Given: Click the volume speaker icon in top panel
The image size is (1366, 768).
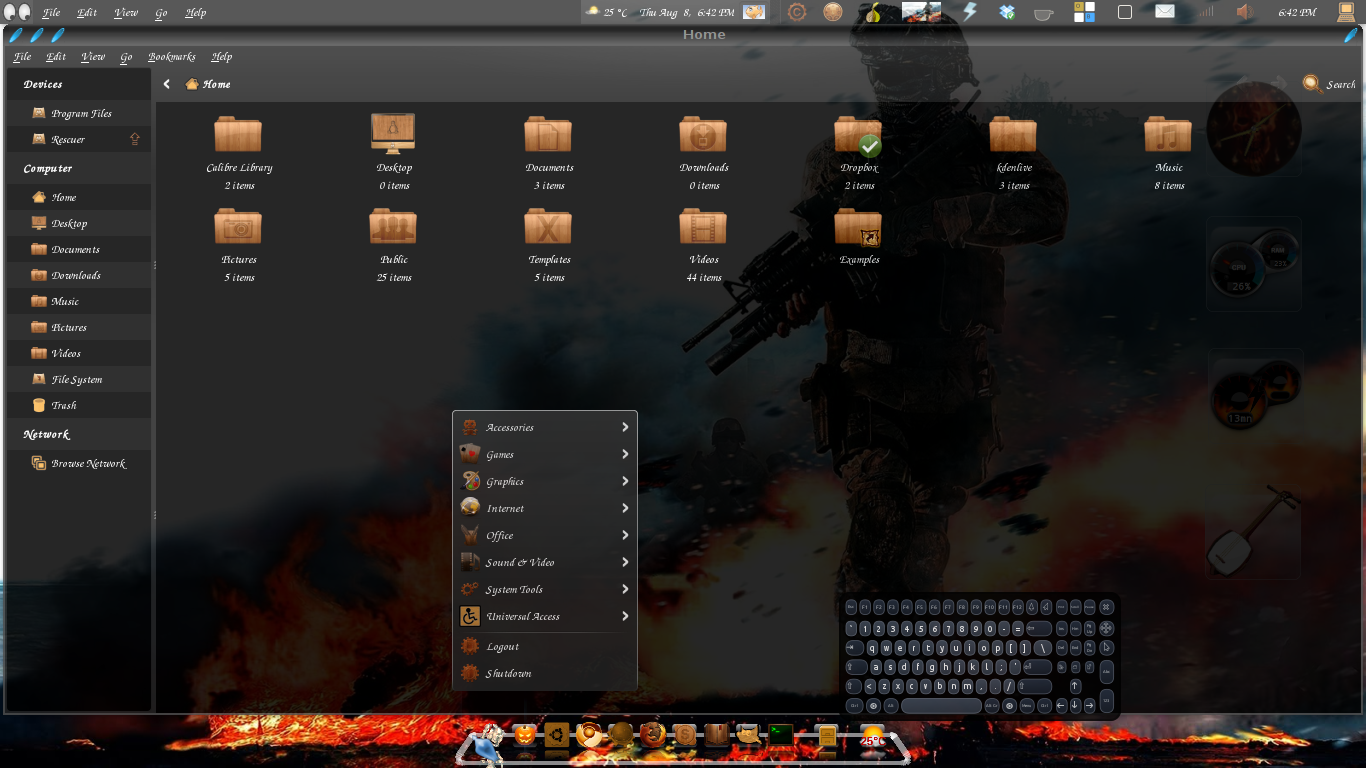Looking at the screenshot, I should [x=1245, y=12].
